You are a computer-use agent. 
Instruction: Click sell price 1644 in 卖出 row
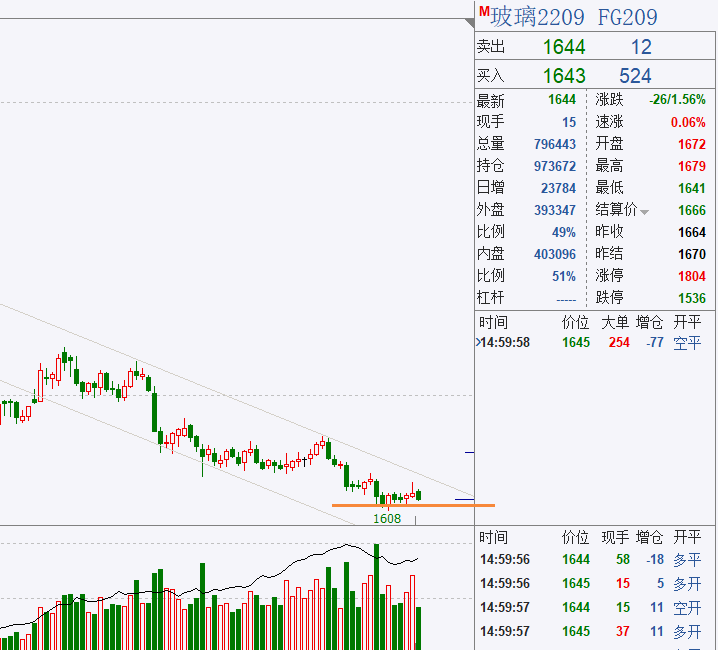pos(564,47)
